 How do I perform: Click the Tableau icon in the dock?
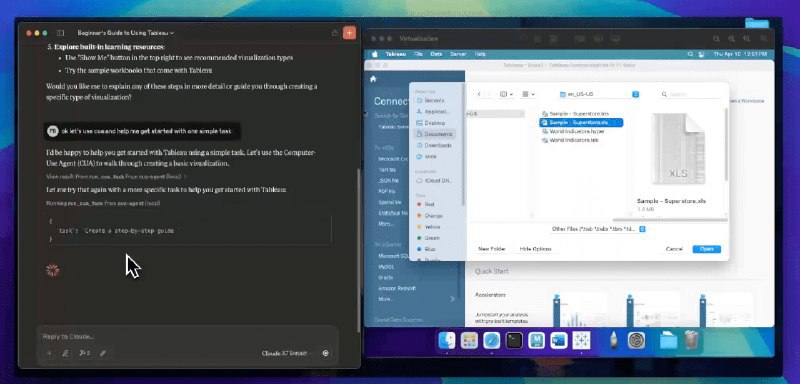[x=581, y=340]
